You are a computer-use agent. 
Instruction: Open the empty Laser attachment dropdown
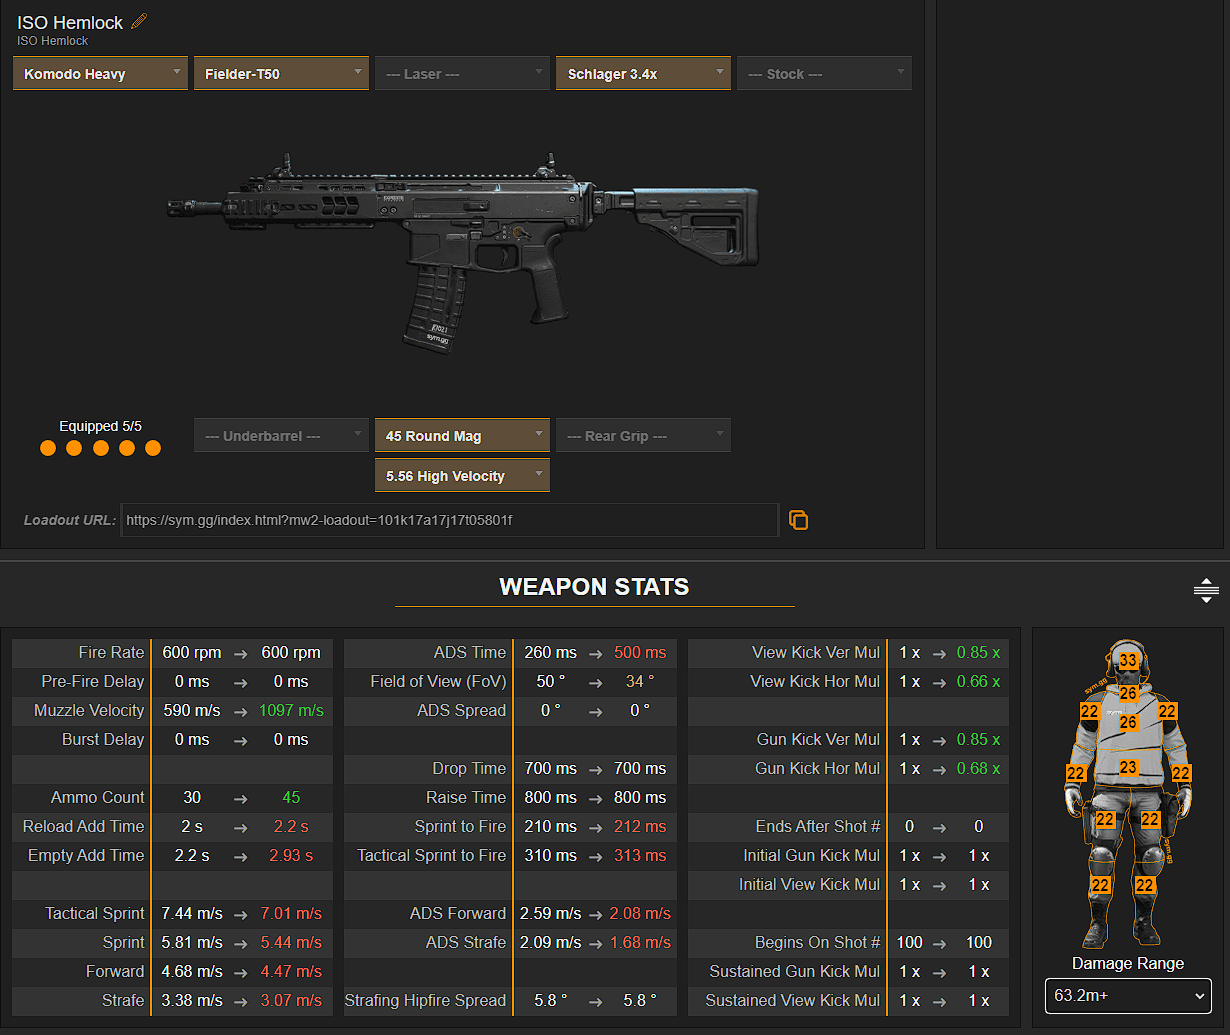coord(462,74)
